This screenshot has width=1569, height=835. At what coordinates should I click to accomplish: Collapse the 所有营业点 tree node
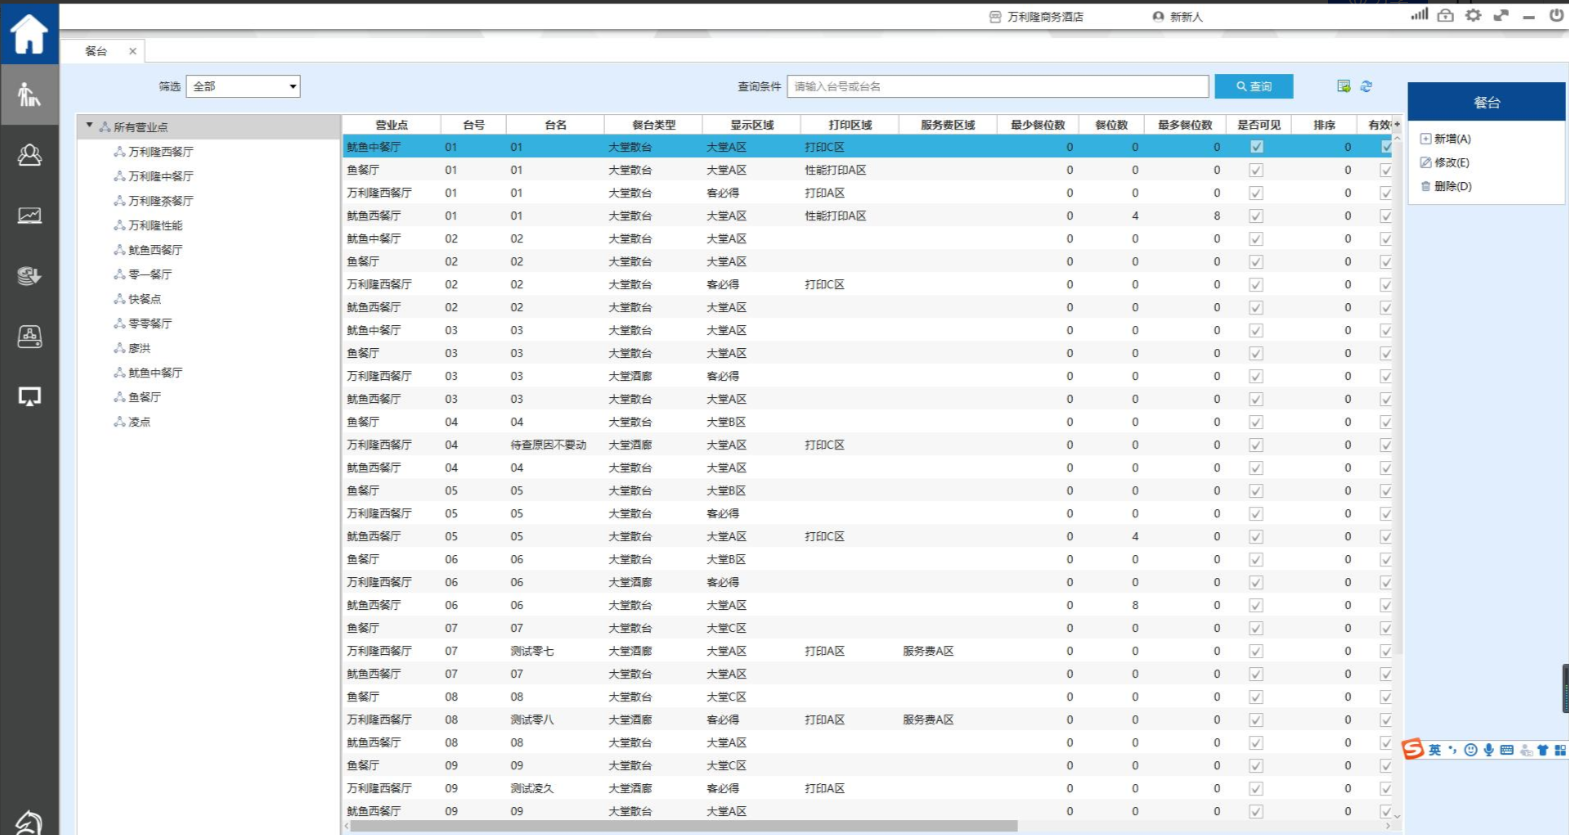pos(90,126)
